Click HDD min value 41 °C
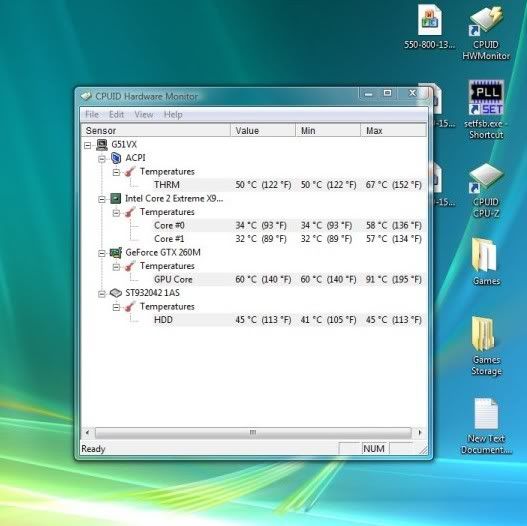This screenshot has height=526, width=527. [x=328, y=320]
